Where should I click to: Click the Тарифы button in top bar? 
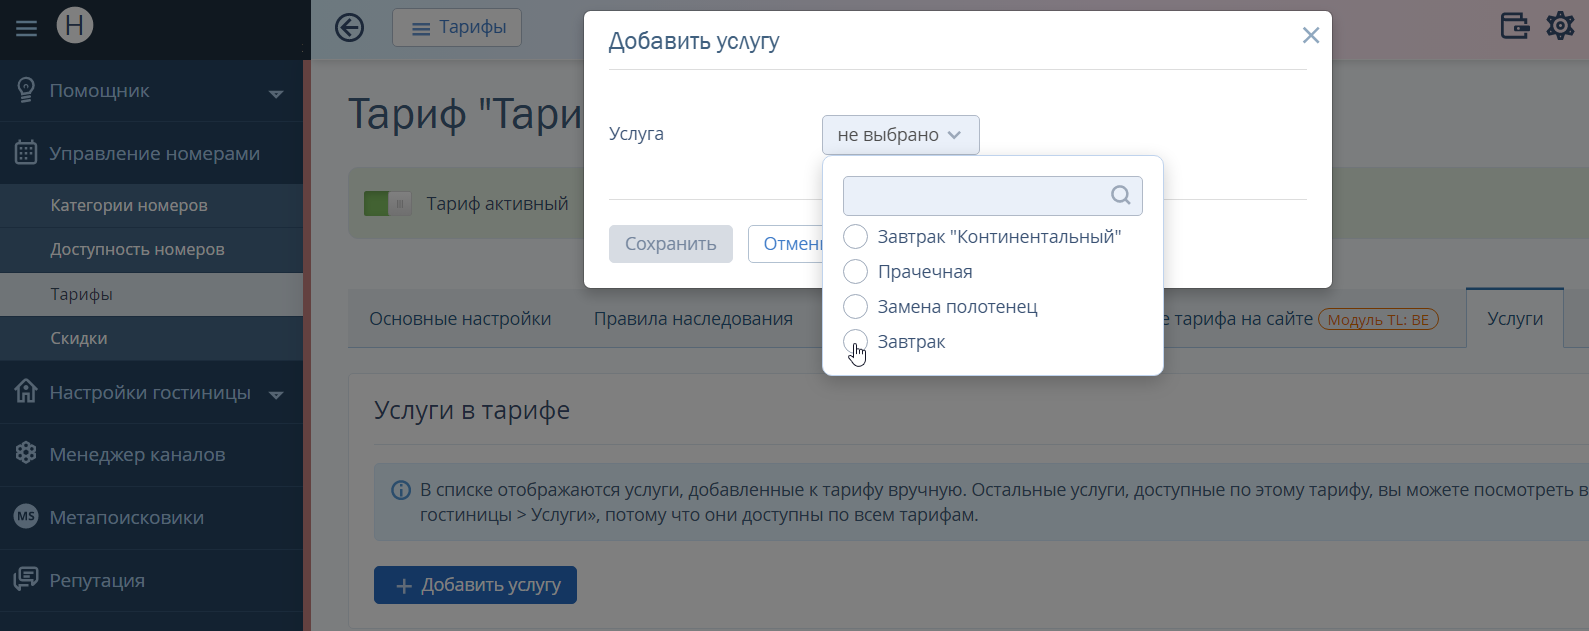457,28
